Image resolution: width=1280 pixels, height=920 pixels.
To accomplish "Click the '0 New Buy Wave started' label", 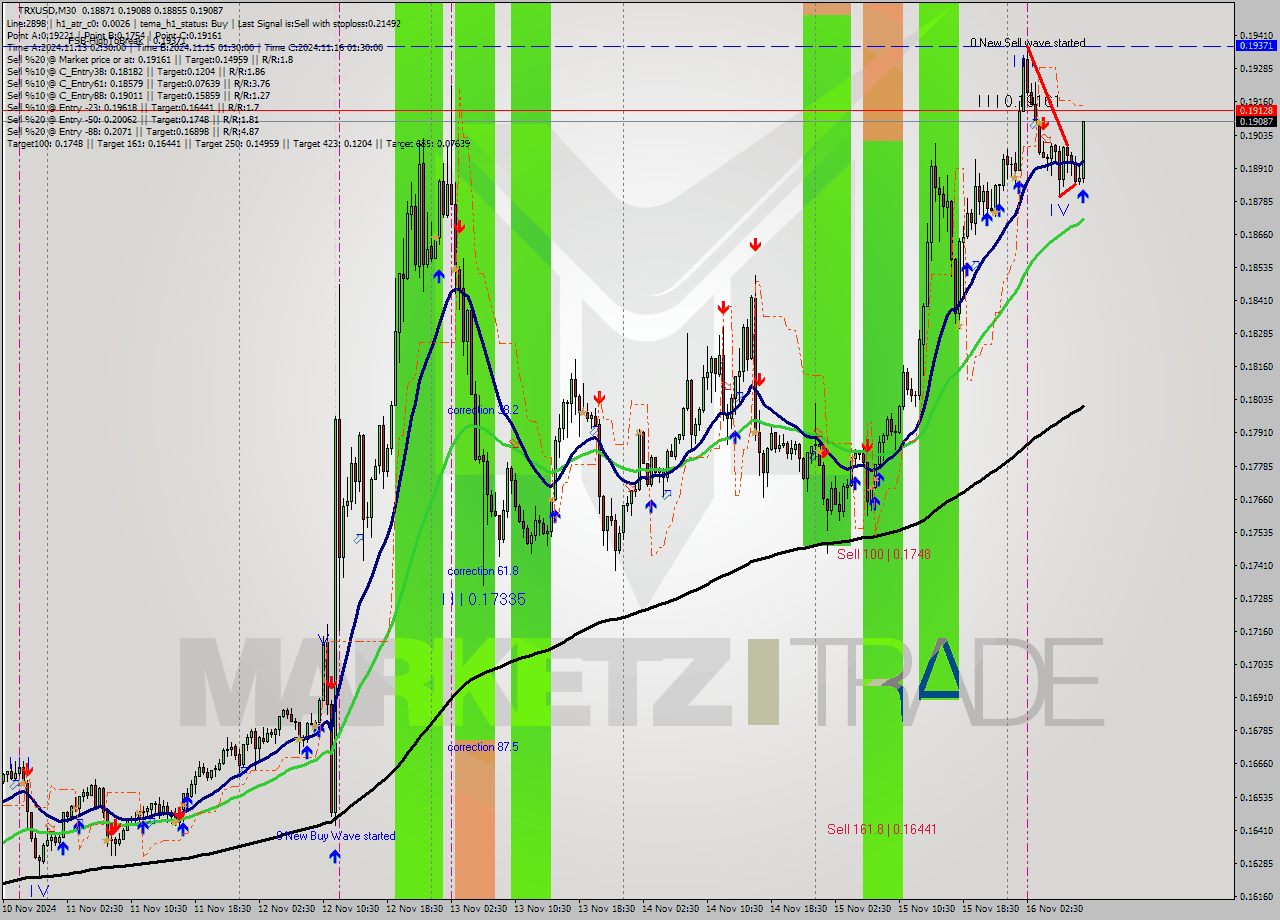I will 335,836.
